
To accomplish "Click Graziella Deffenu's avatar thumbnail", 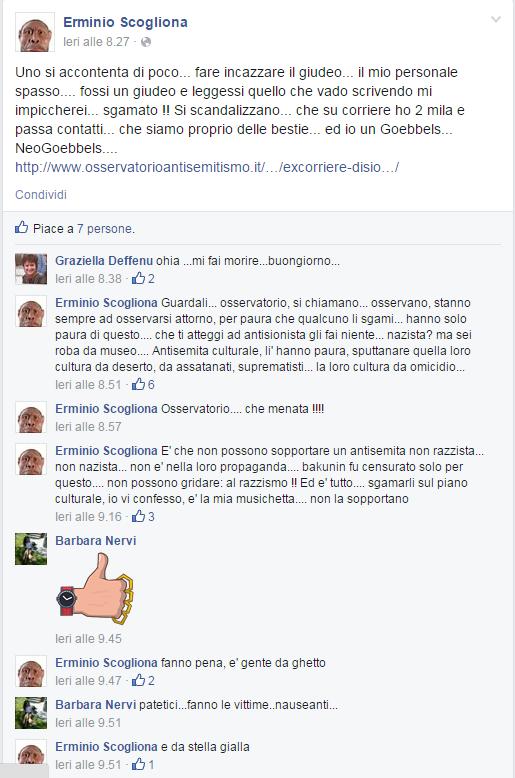I will [x=31, y=269].
